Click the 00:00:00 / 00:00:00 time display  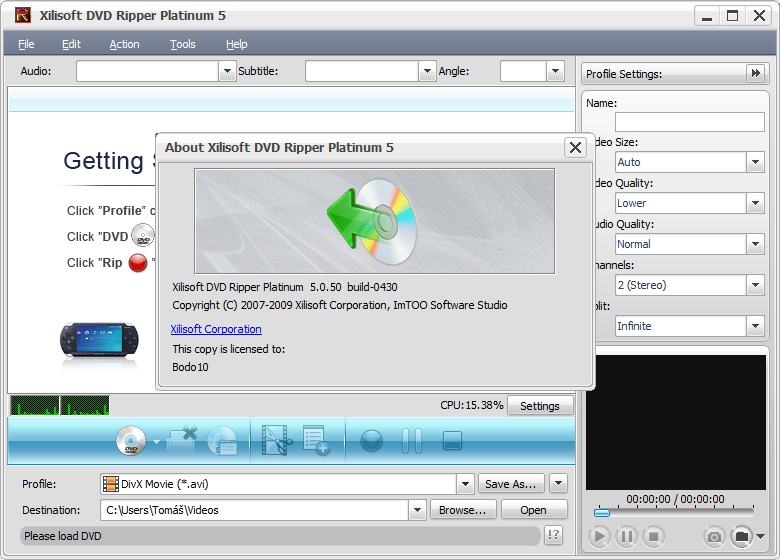click(x=675, y=499)
